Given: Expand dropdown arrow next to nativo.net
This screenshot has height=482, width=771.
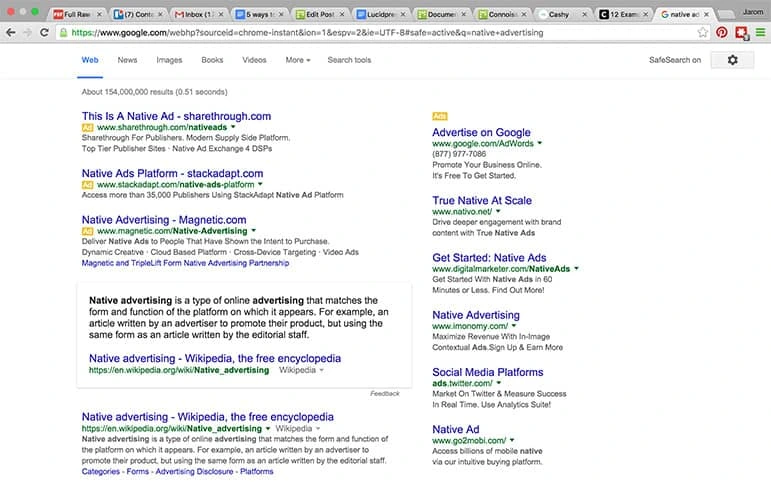Looking at the screenshot, I should pyautogui.click(x=498, y=211).
